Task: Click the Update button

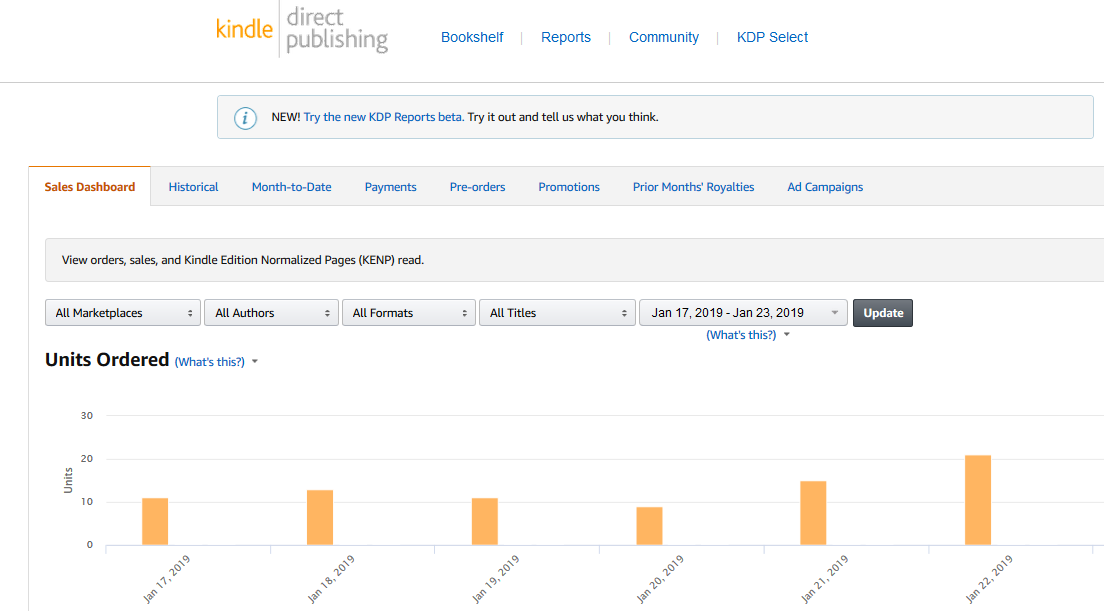Action: coord(883,313)
